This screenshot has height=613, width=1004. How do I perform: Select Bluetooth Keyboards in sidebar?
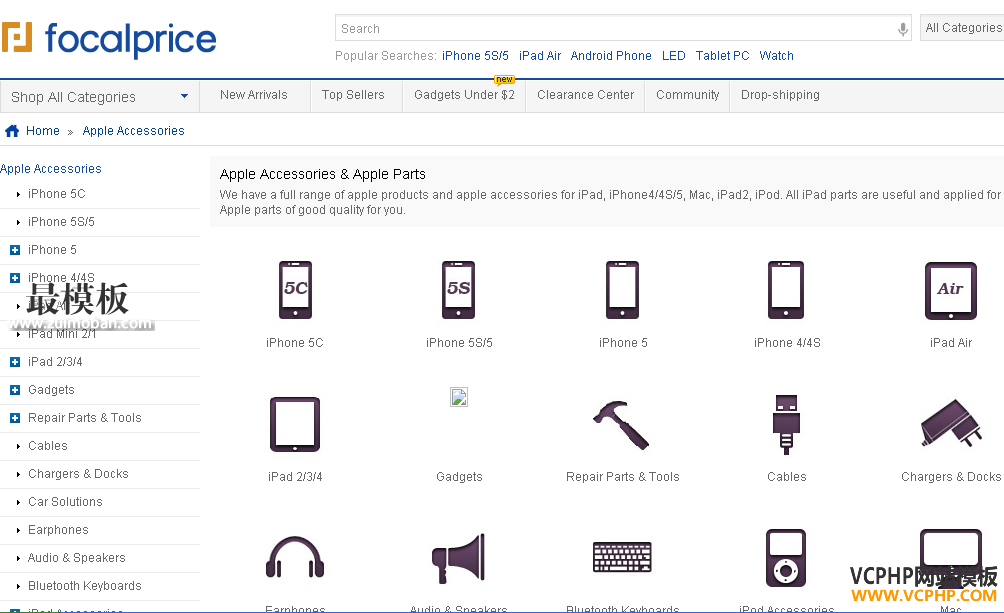coord(85,586)
